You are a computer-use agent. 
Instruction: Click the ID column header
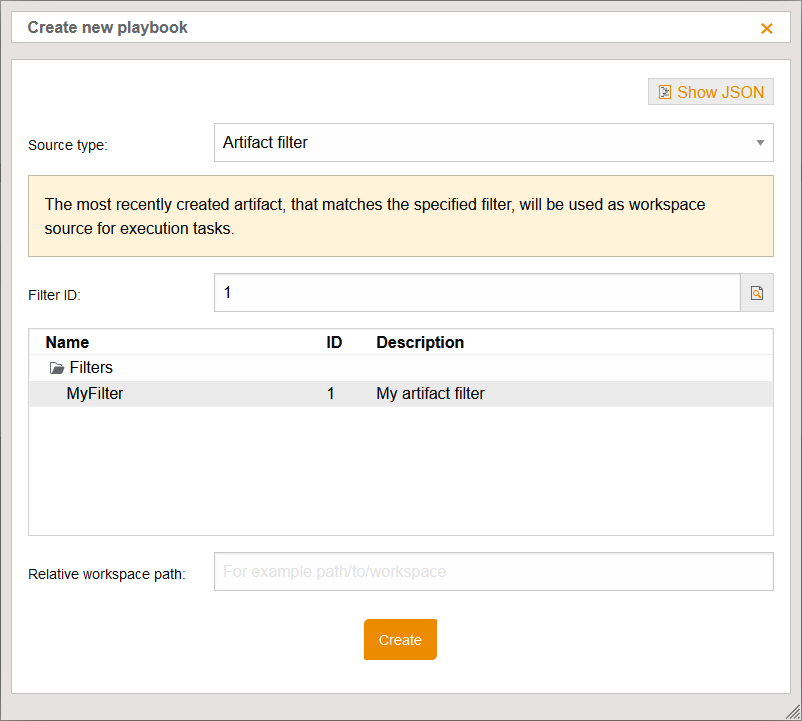333,342
